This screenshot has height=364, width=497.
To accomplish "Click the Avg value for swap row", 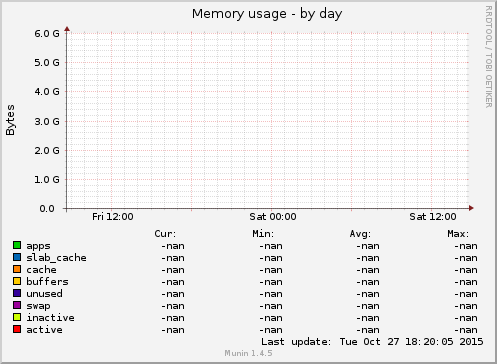I will click(368, 306).
